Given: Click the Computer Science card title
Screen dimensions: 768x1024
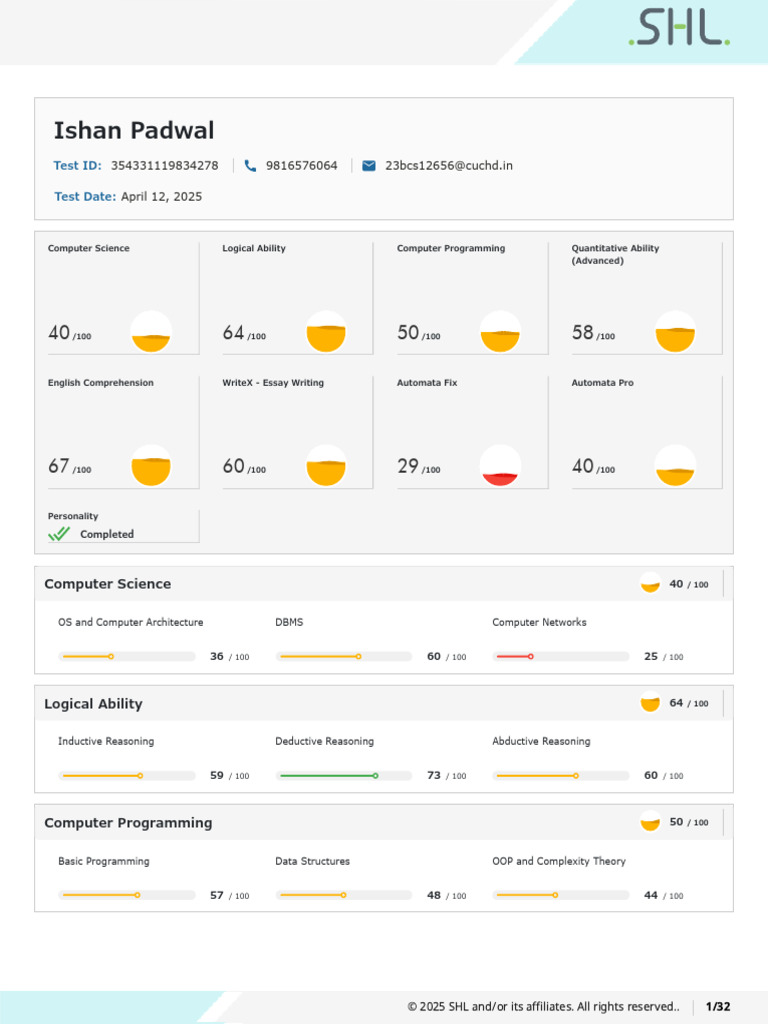Looking at the screenshot, I should [89, 248].
